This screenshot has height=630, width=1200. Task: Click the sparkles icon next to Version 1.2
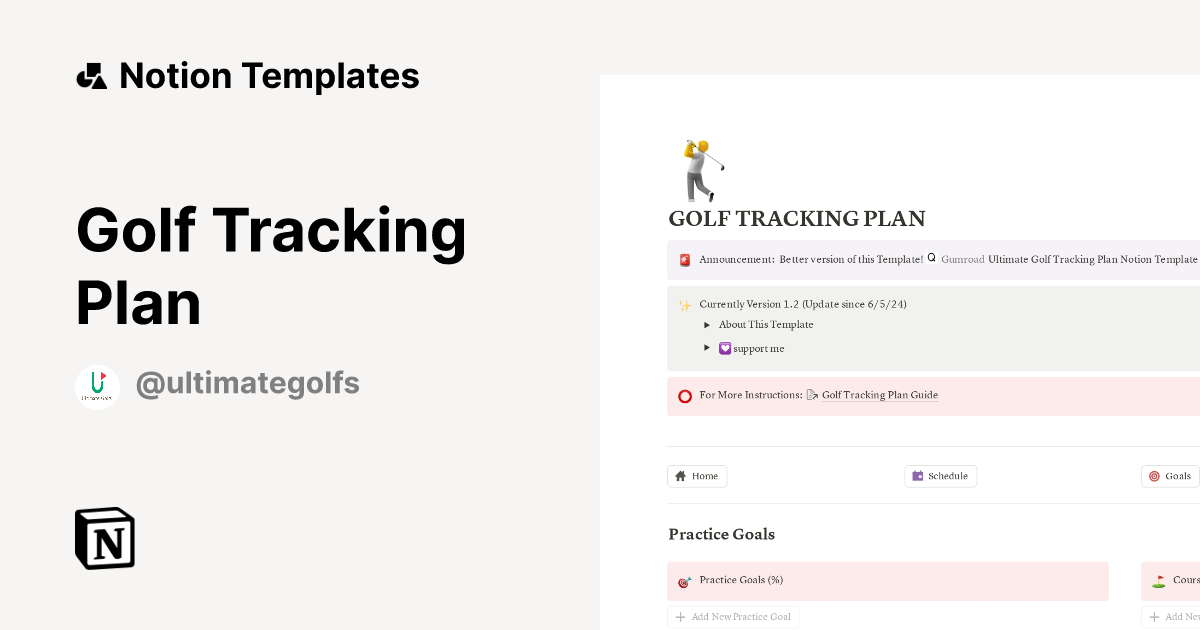pos(684,304)
